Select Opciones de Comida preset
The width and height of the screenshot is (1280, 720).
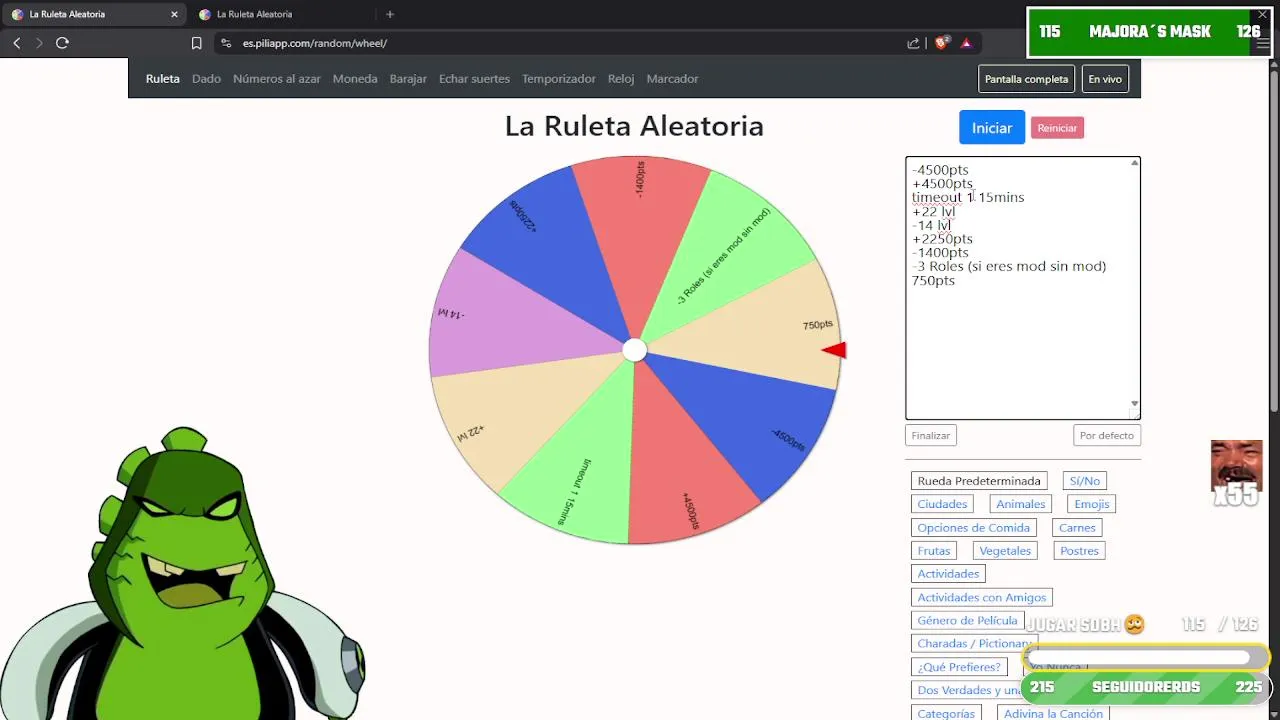(973, 528)
